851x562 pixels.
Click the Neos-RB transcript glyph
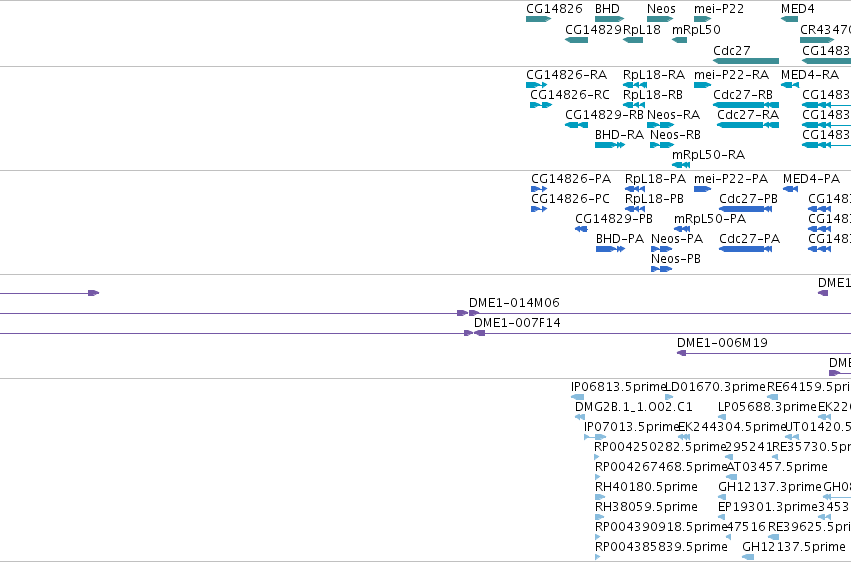(662, 145)
